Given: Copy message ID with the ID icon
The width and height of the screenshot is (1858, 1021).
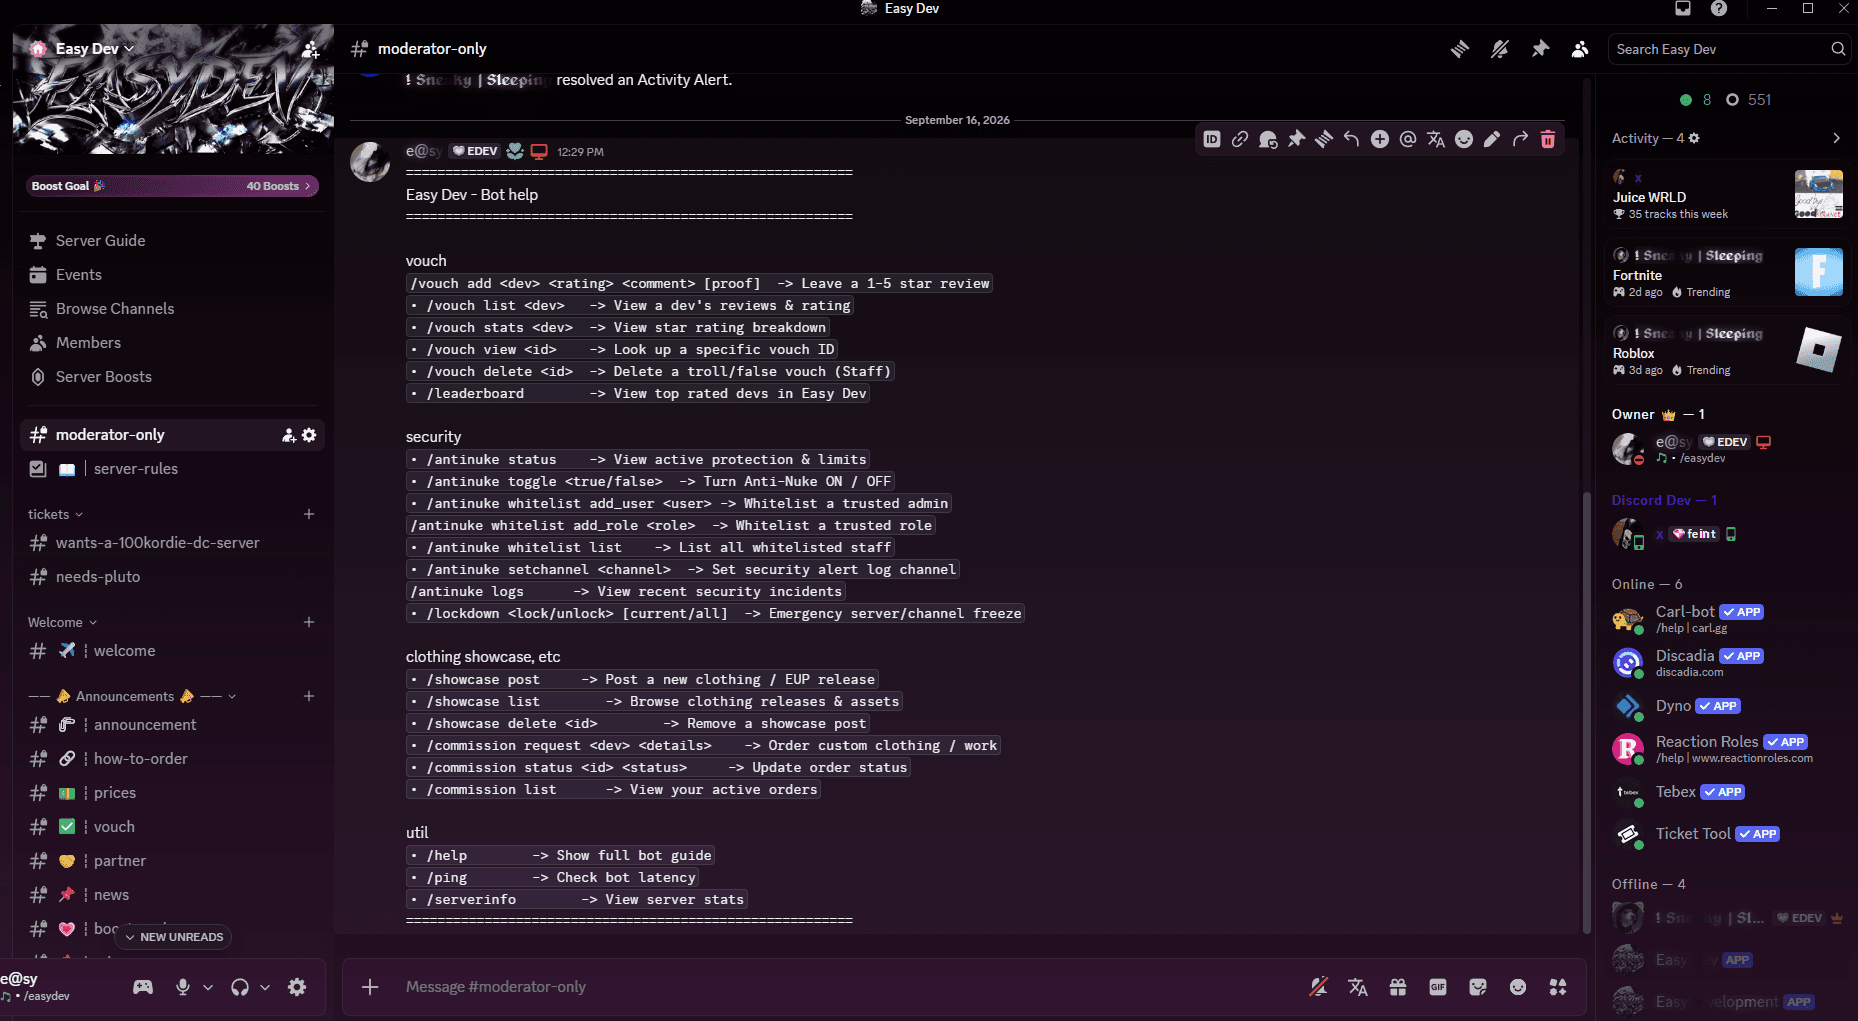Looking at the screenshot, I should tap(1212, 139).
